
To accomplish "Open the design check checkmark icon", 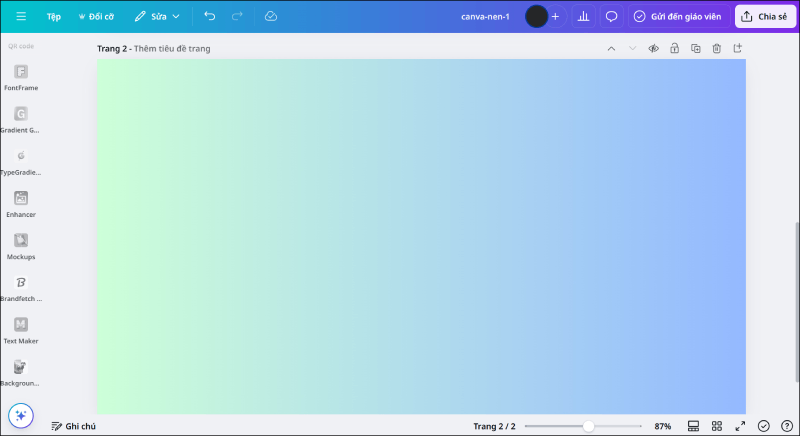I will point(764,426).
